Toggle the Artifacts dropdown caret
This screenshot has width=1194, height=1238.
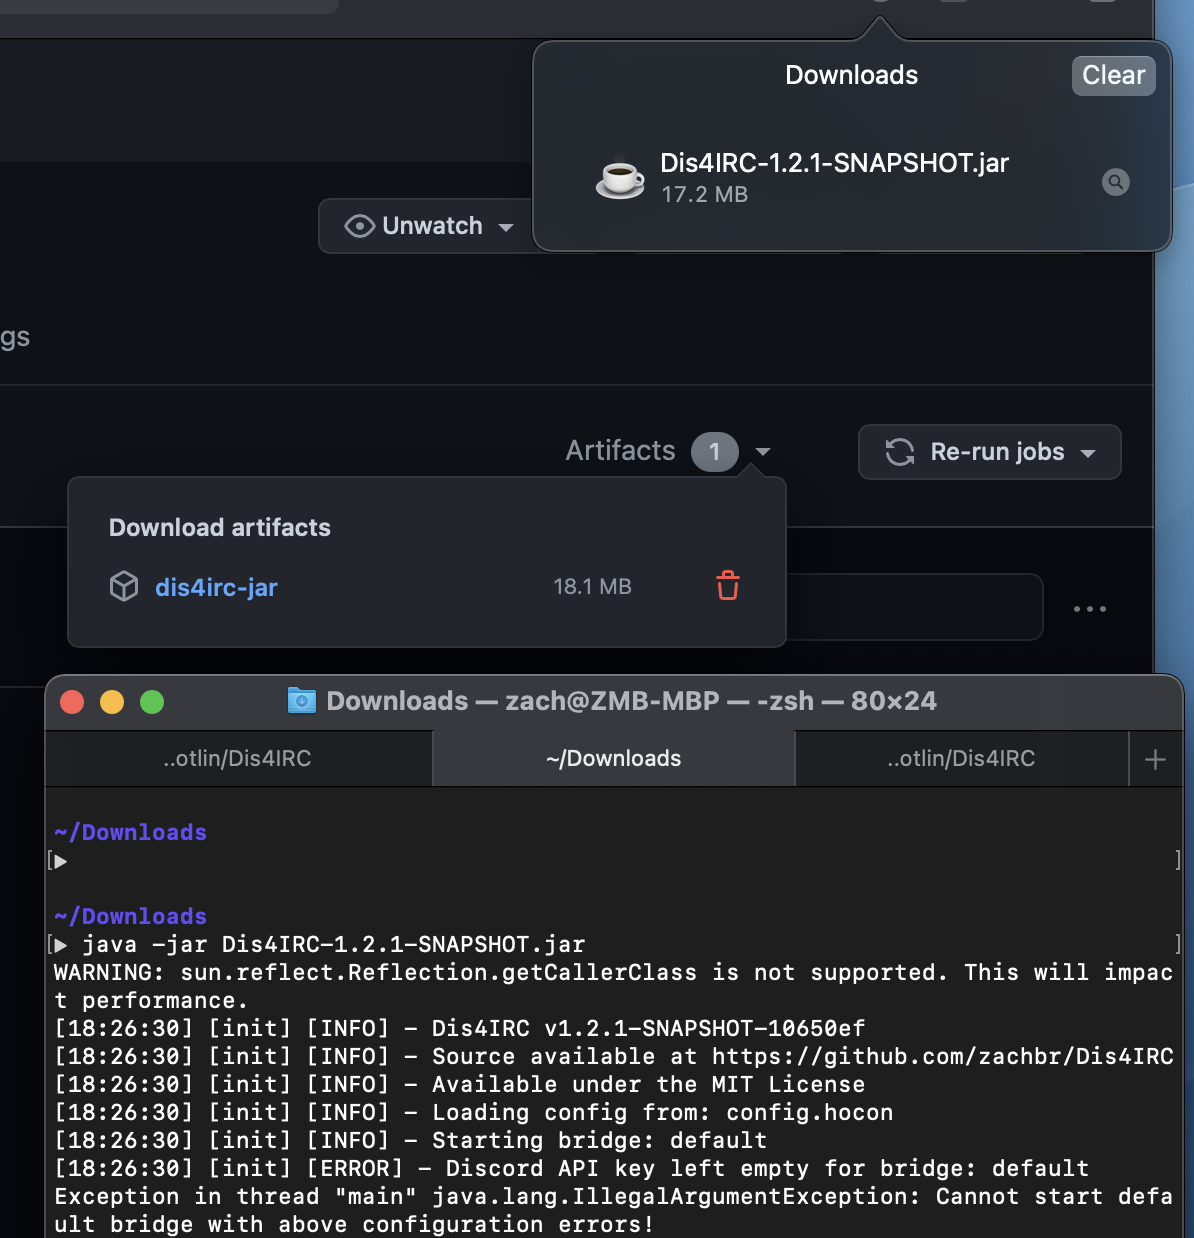763,452
